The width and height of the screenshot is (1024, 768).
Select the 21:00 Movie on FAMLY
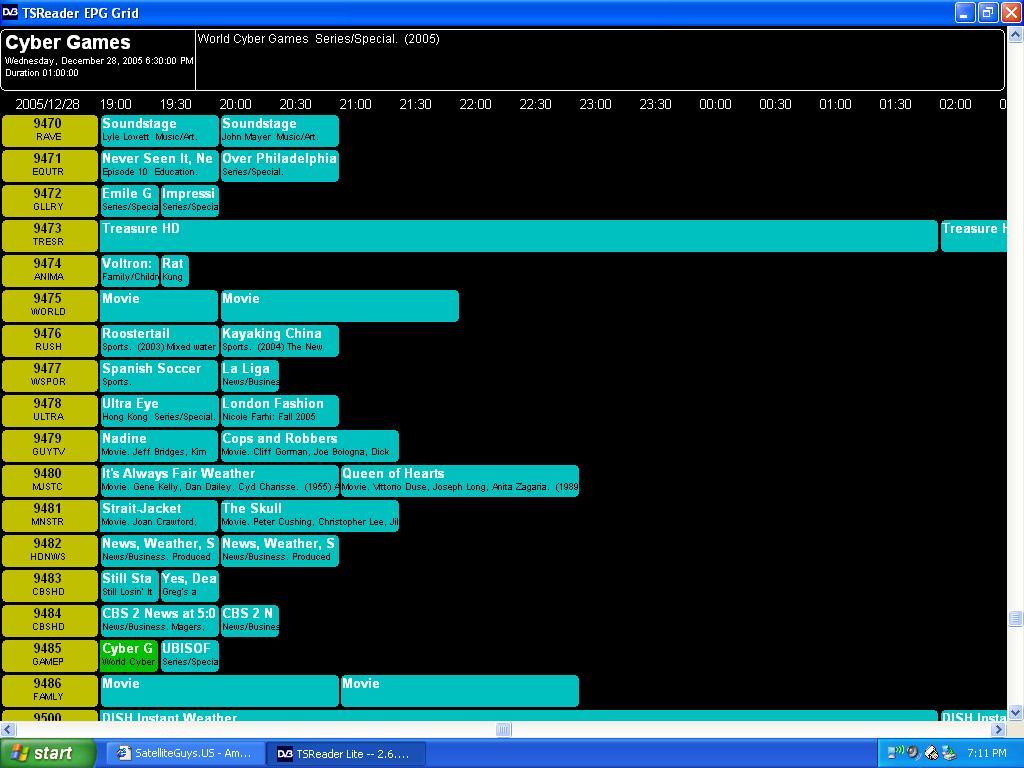460,690
